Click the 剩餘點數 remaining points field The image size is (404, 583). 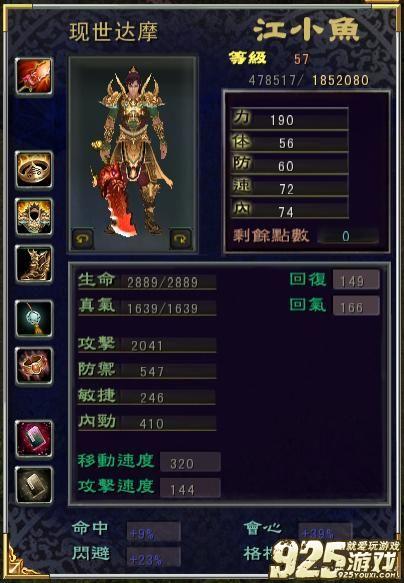pyautogui.click(x=348, y=236)
